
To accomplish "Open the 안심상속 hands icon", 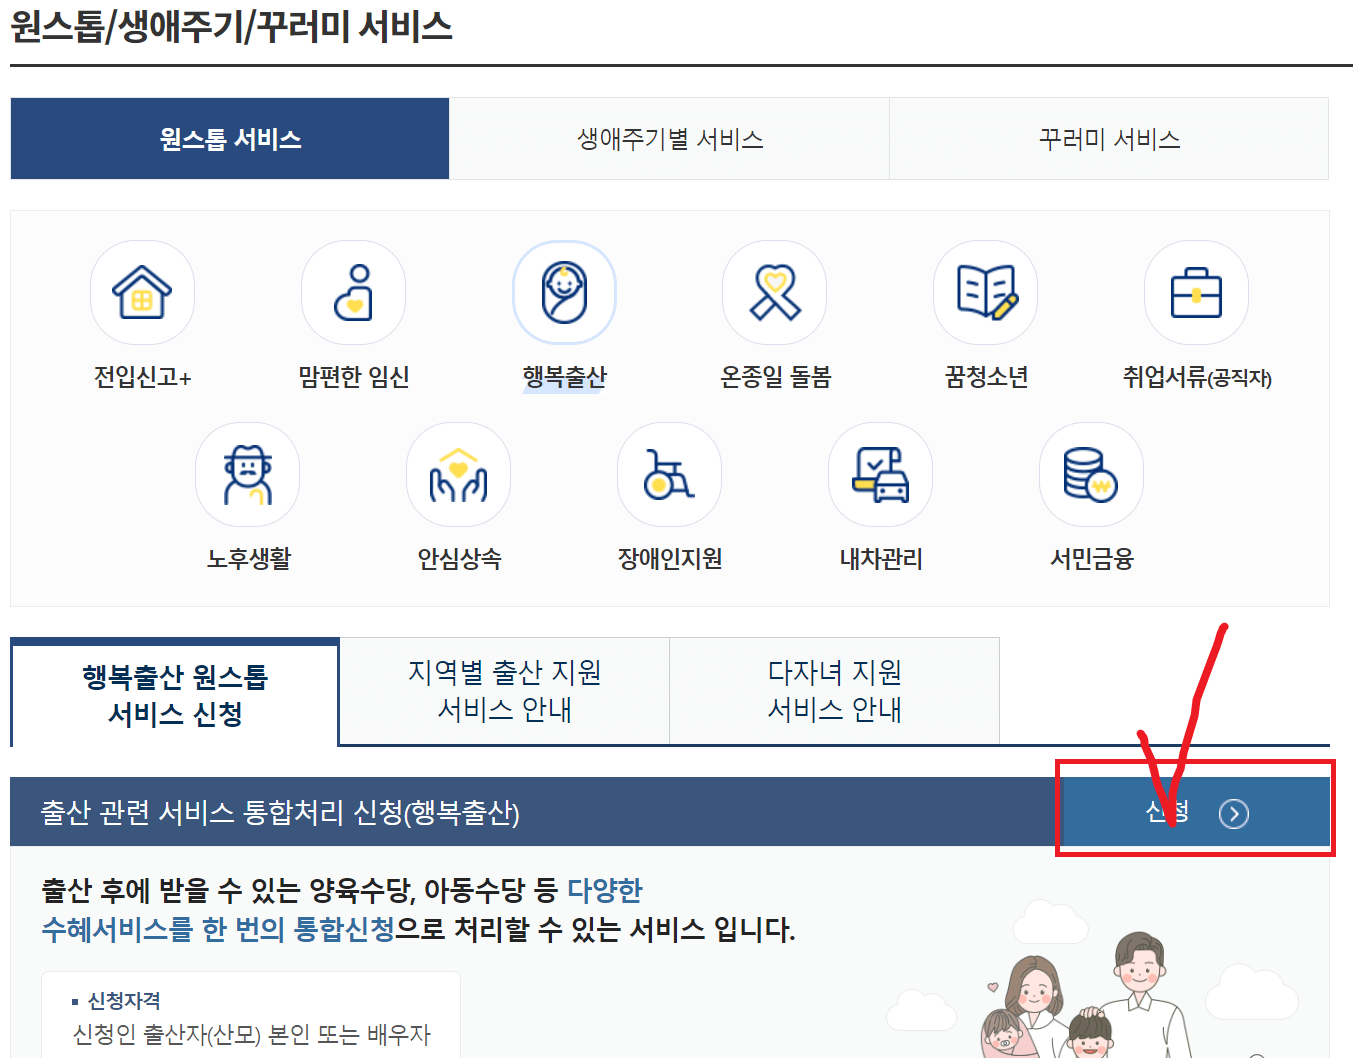I will click(x=458, y=474).
